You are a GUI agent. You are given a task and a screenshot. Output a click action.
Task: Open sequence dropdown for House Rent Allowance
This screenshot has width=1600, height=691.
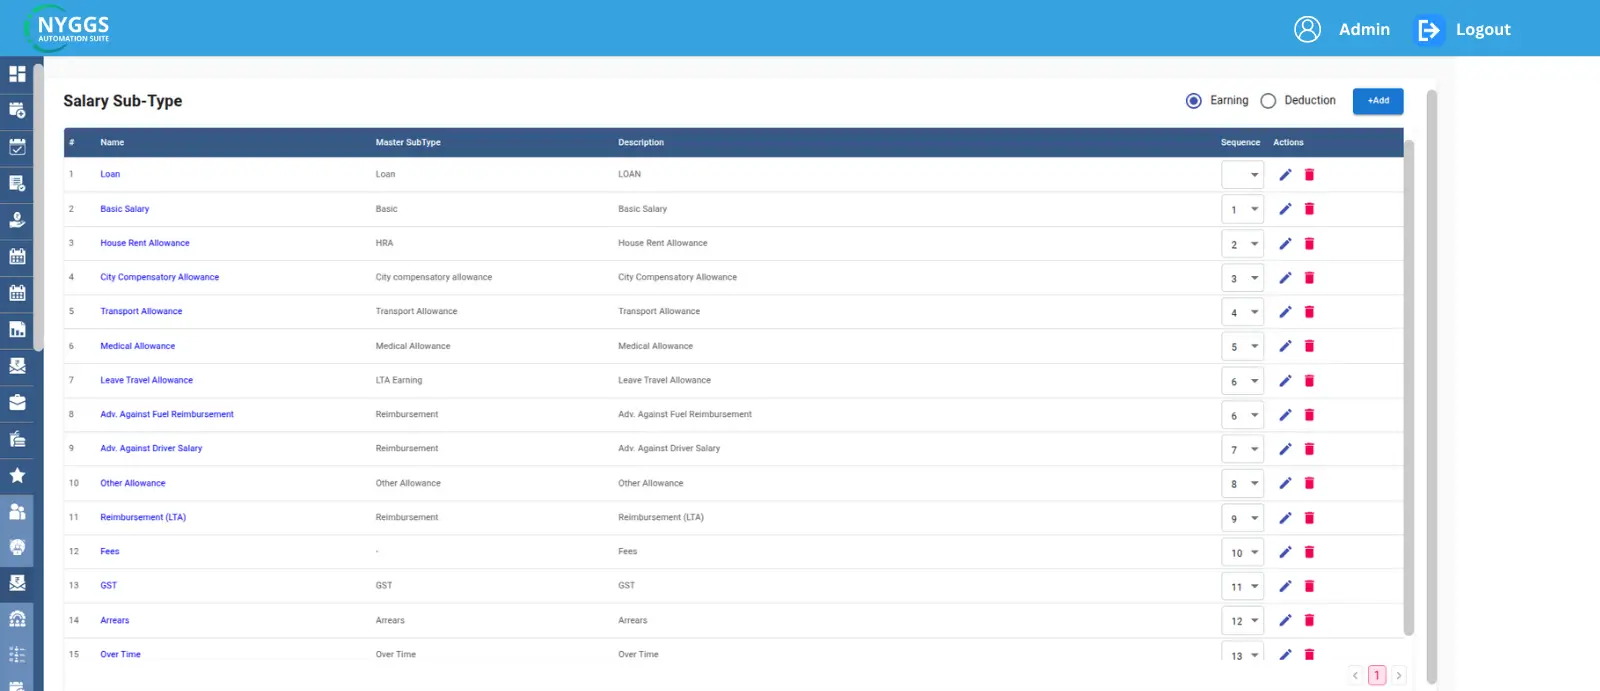(1243, 244)
